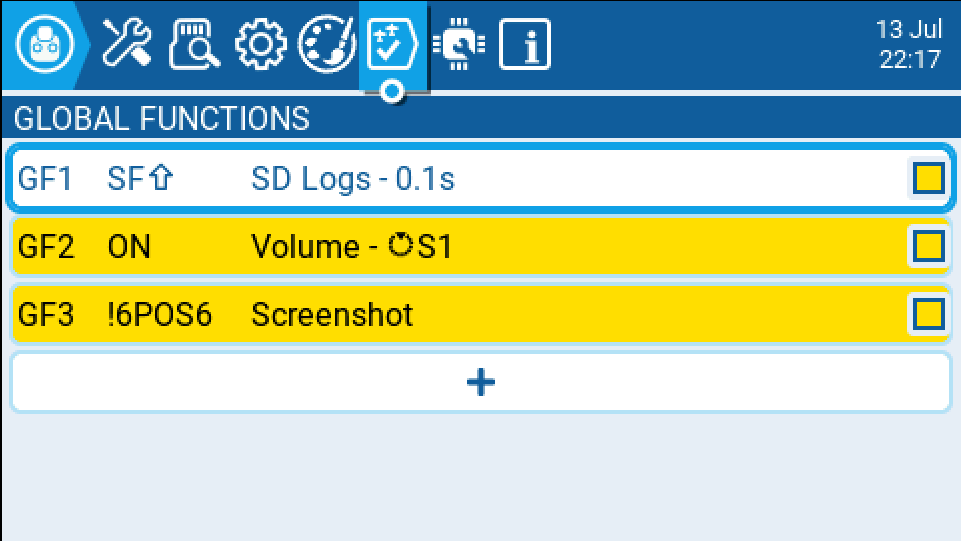Open the EdgeTX model select icon
Screen dimensions: 961x541
(45, 45)
